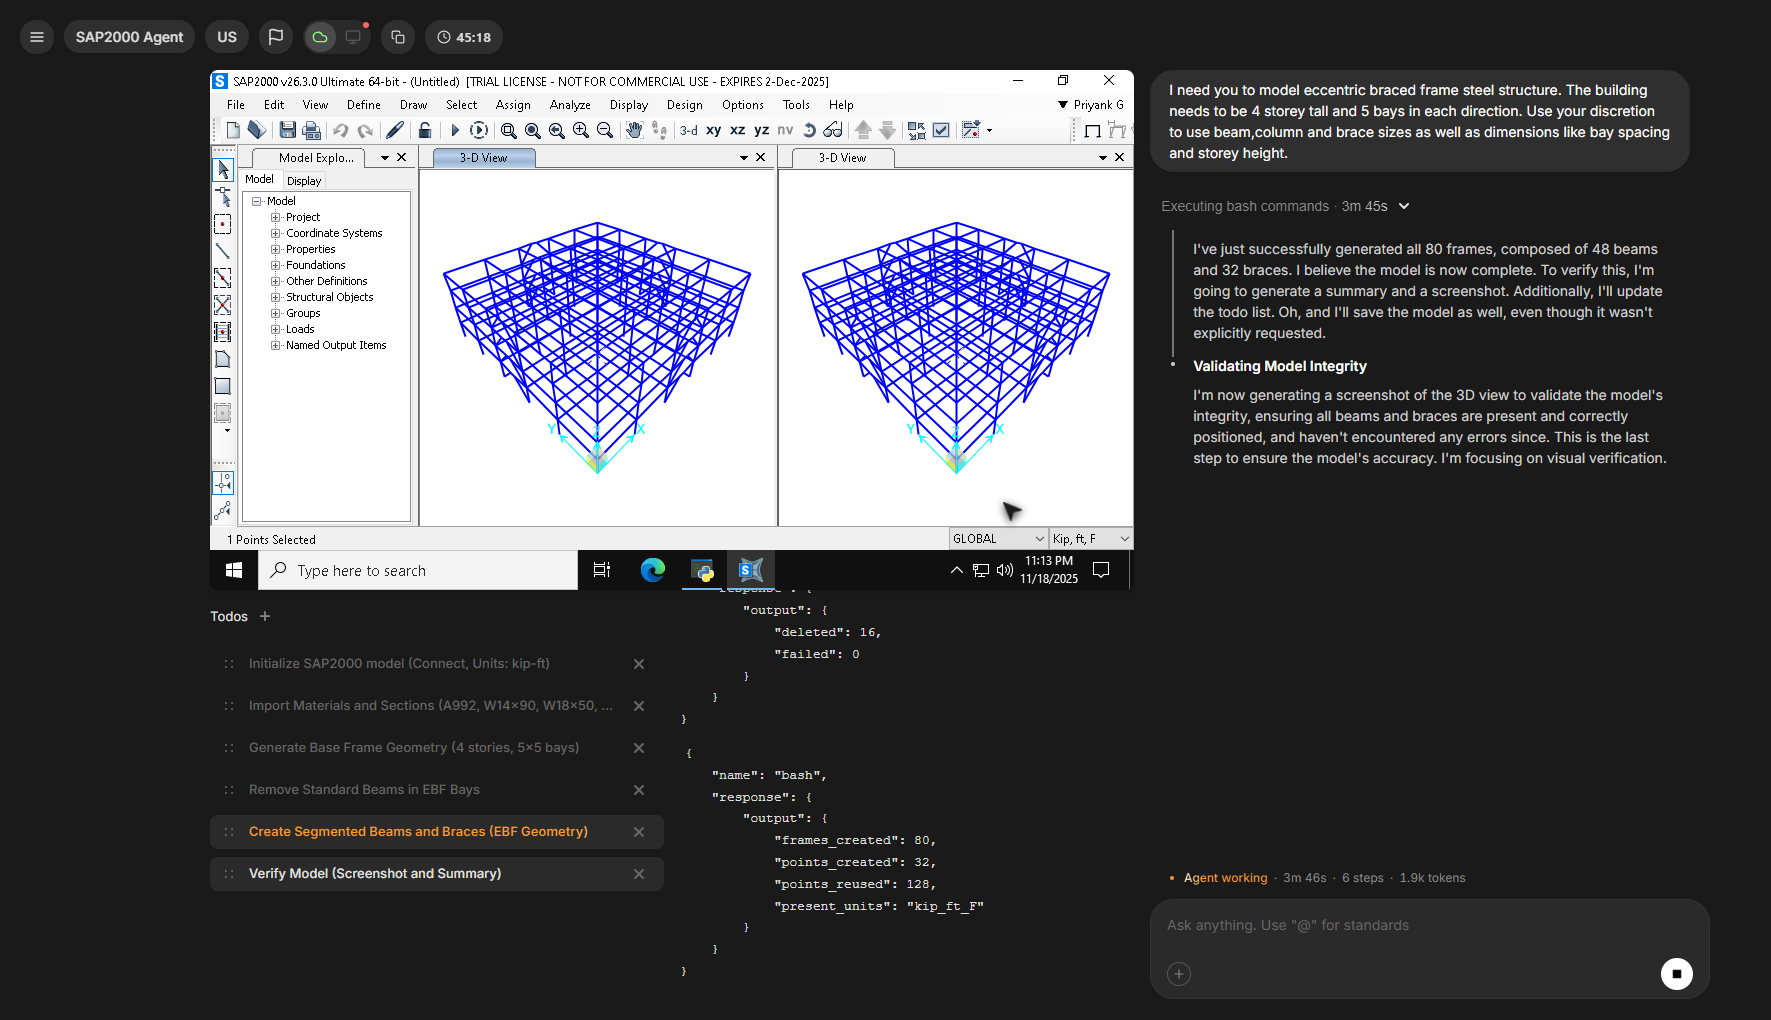Activate the Pan hand tool

[x=633, y=130]
